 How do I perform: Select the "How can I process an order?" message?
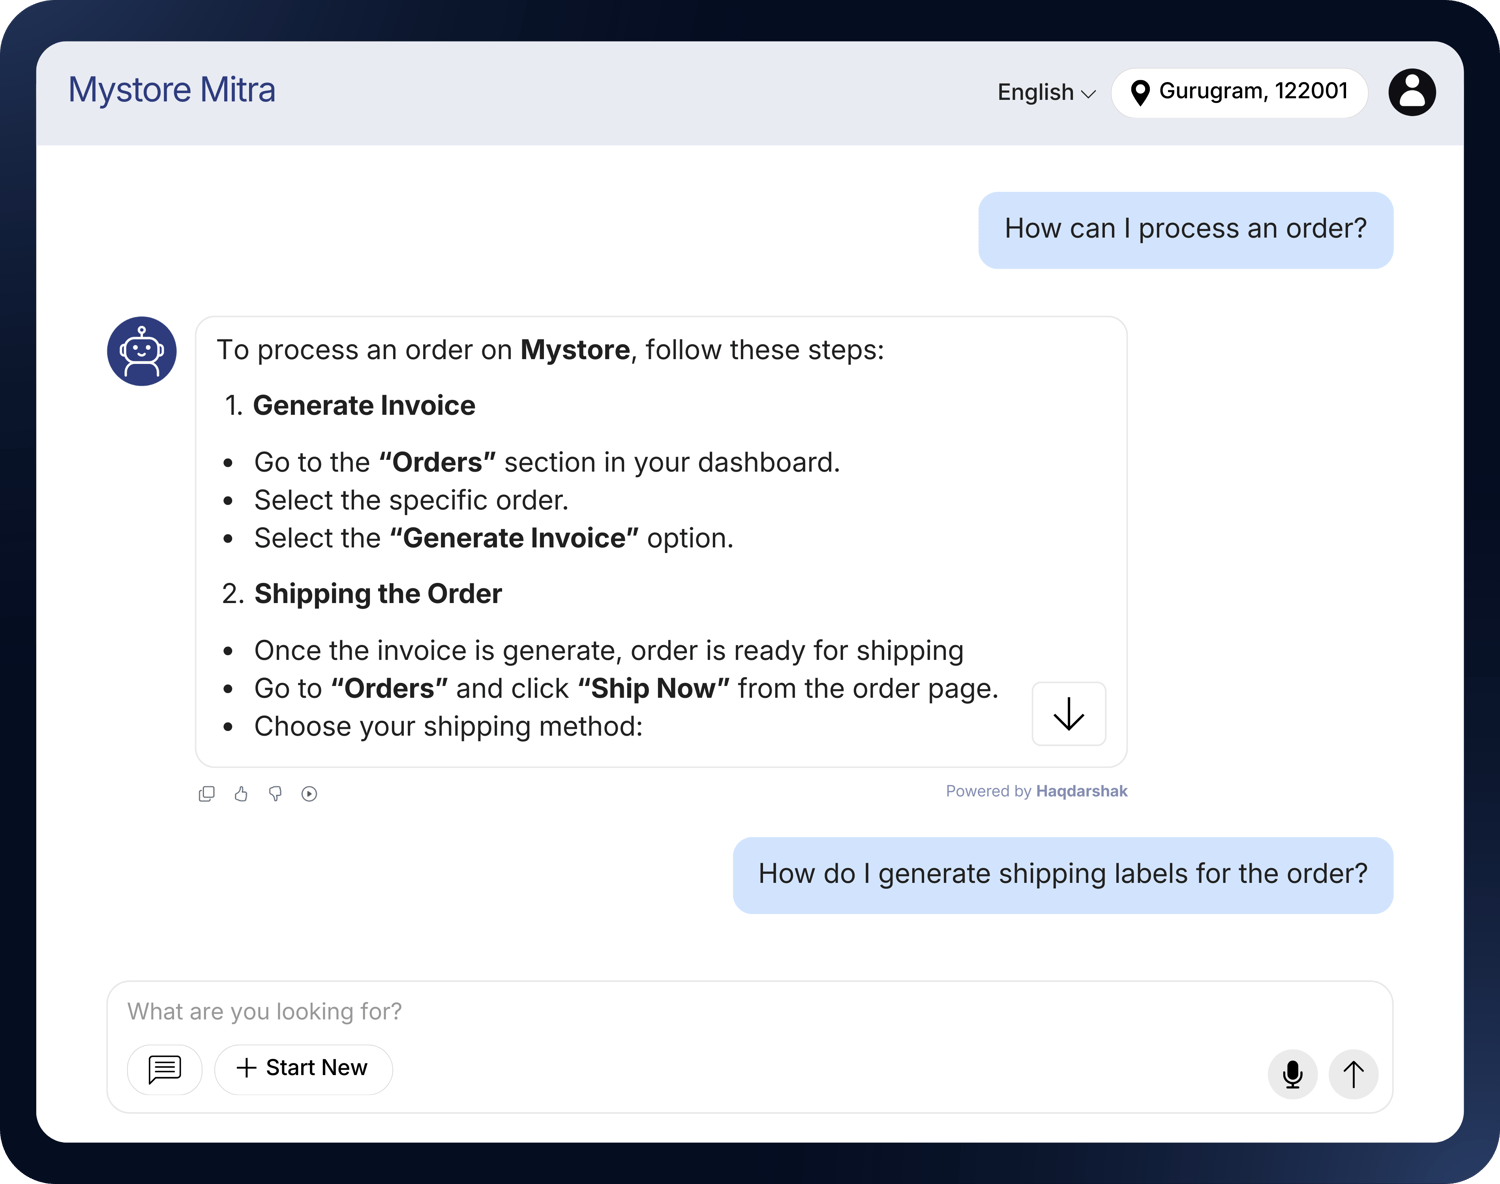(1185, 229)
